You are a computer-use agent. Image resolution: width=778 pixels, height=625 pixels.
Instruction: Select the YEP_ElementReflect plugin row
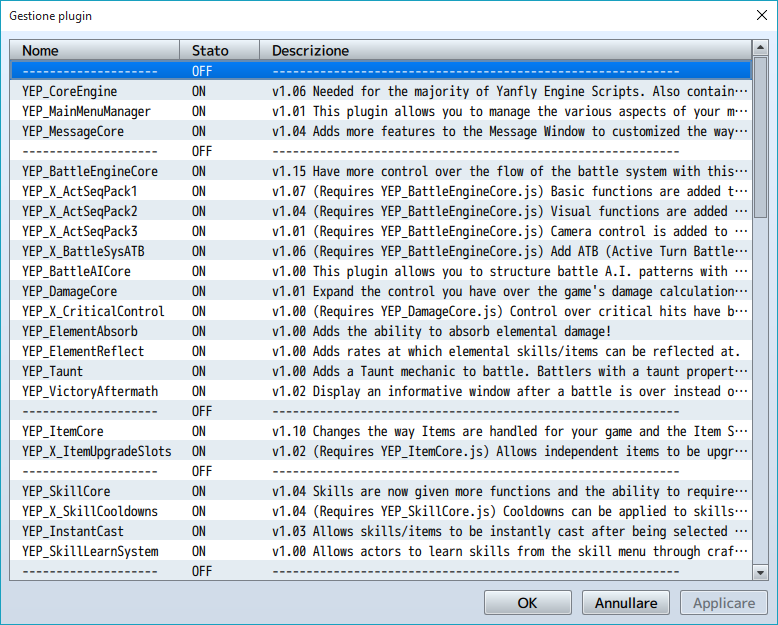(x=381, y=351)
